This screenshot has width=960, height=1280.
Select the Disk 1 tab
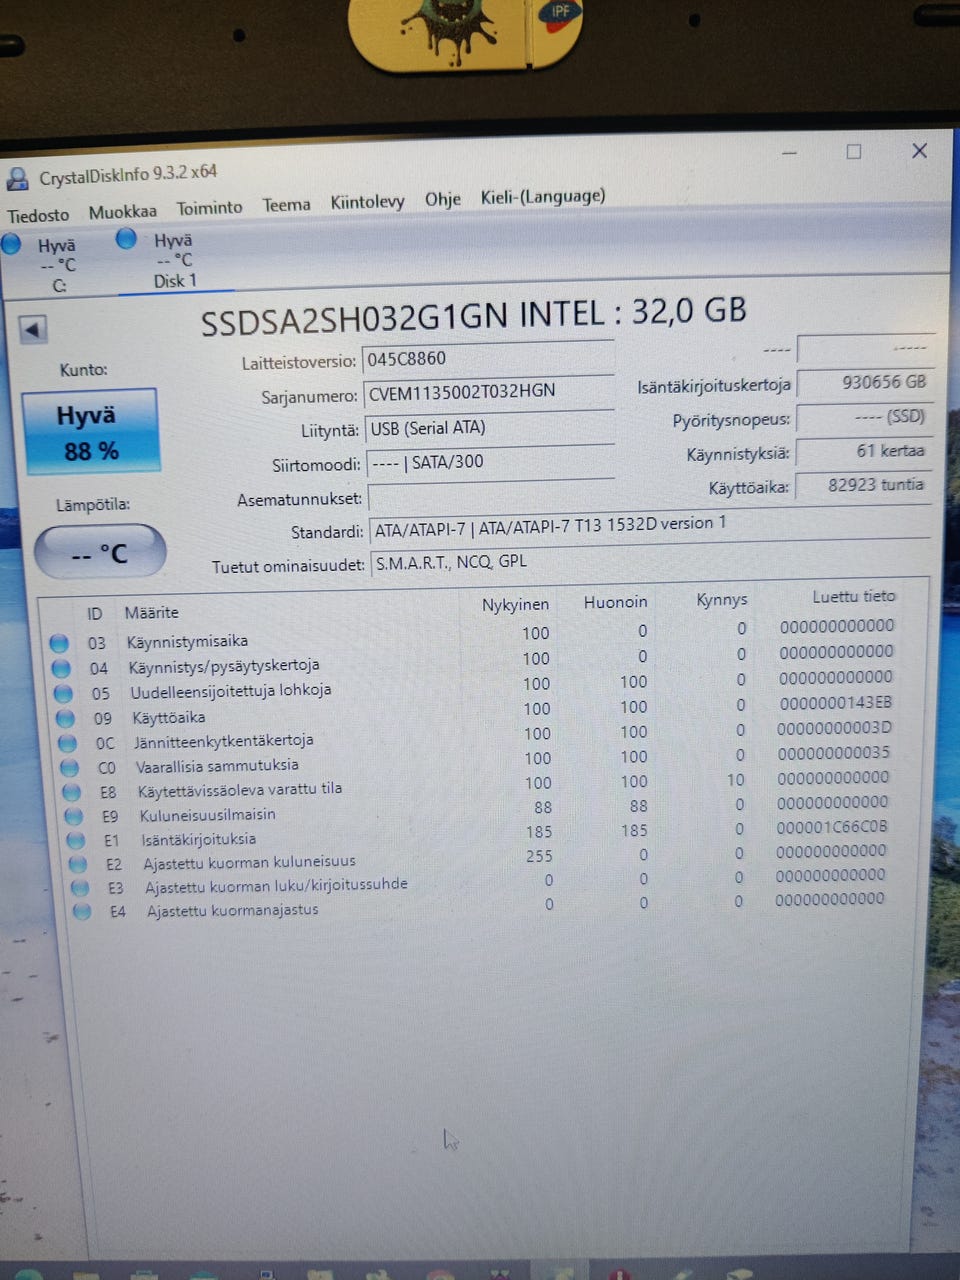point(174,260)
